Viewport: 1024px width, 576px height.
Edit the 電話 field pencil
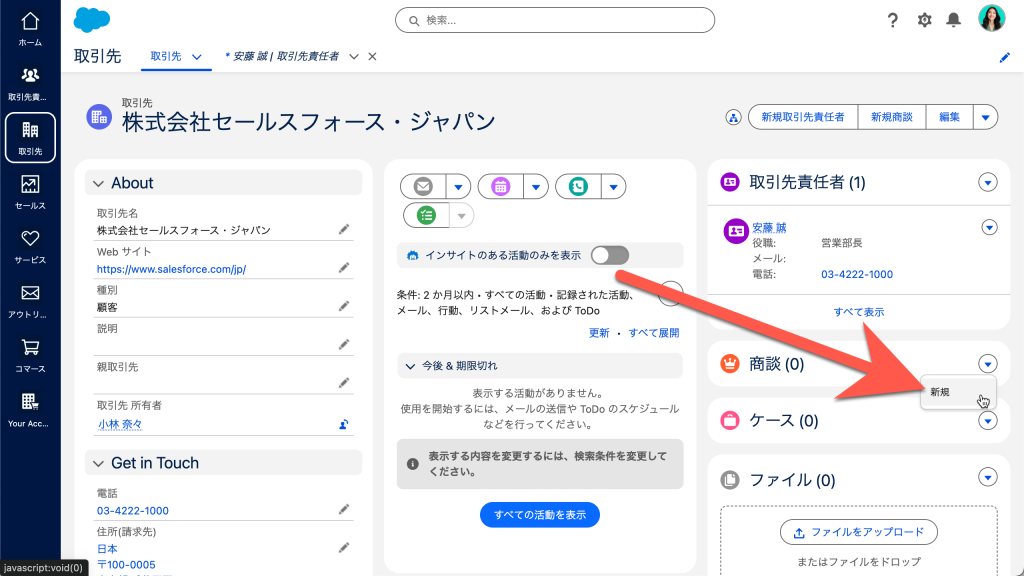[344, 509]
